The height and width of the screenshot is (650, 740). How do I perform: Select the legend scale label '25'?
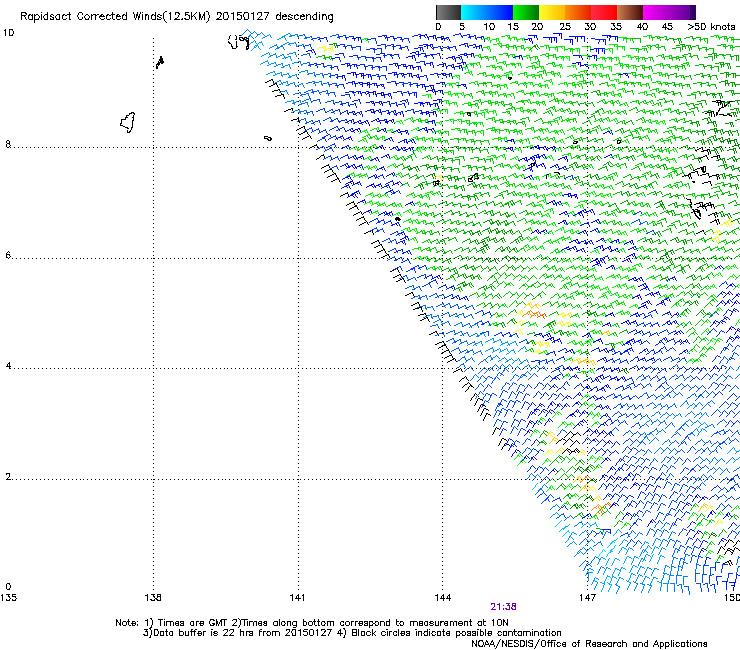tap(565, 27)
